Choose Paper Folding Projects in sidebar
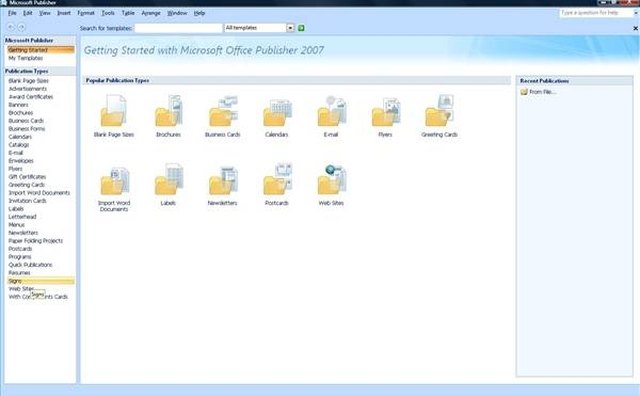Viewport: 640px width, 396px height. pos(36,241)
